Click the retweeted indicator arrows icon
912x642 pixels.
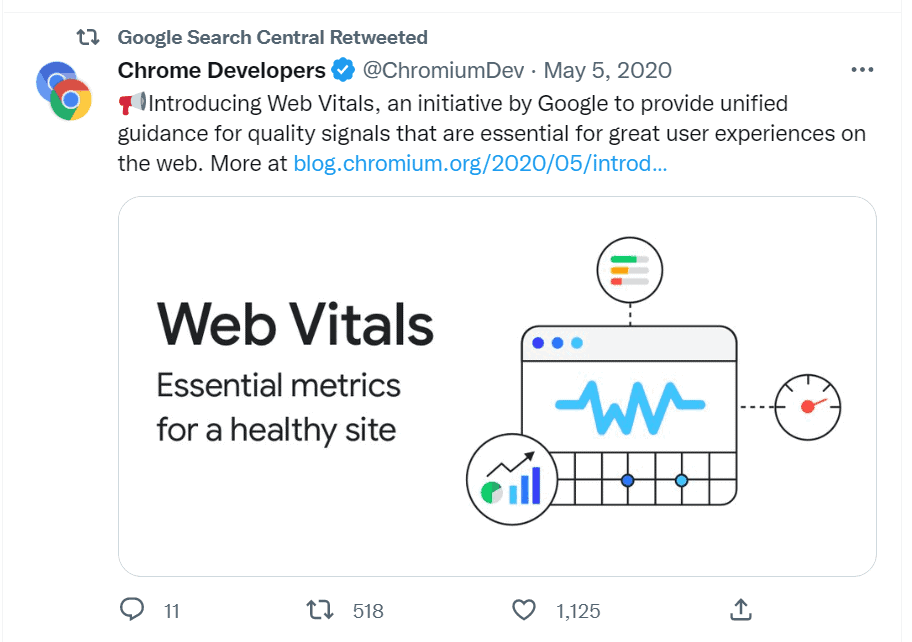[88, 38]
